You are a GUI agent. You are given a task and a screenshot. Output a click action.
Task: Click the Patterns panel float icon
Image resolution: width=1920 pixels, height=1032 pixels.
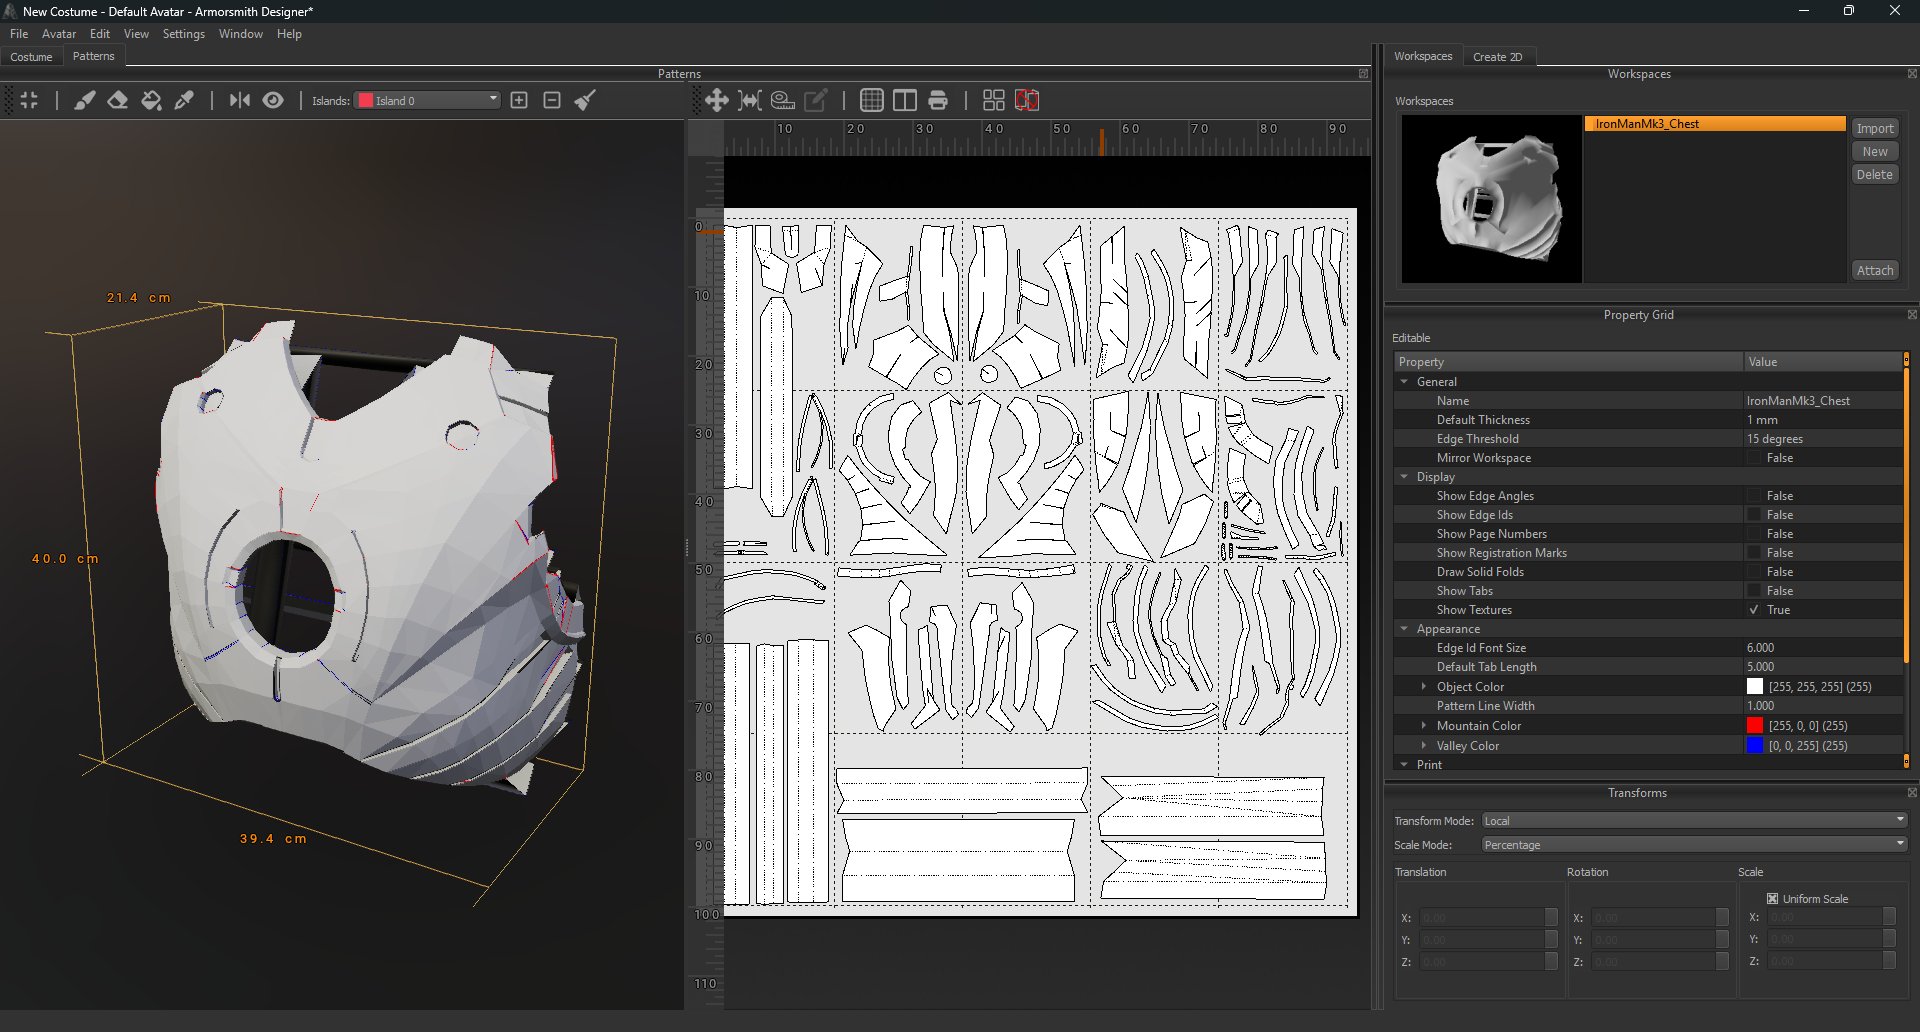tap(1363, 74)
